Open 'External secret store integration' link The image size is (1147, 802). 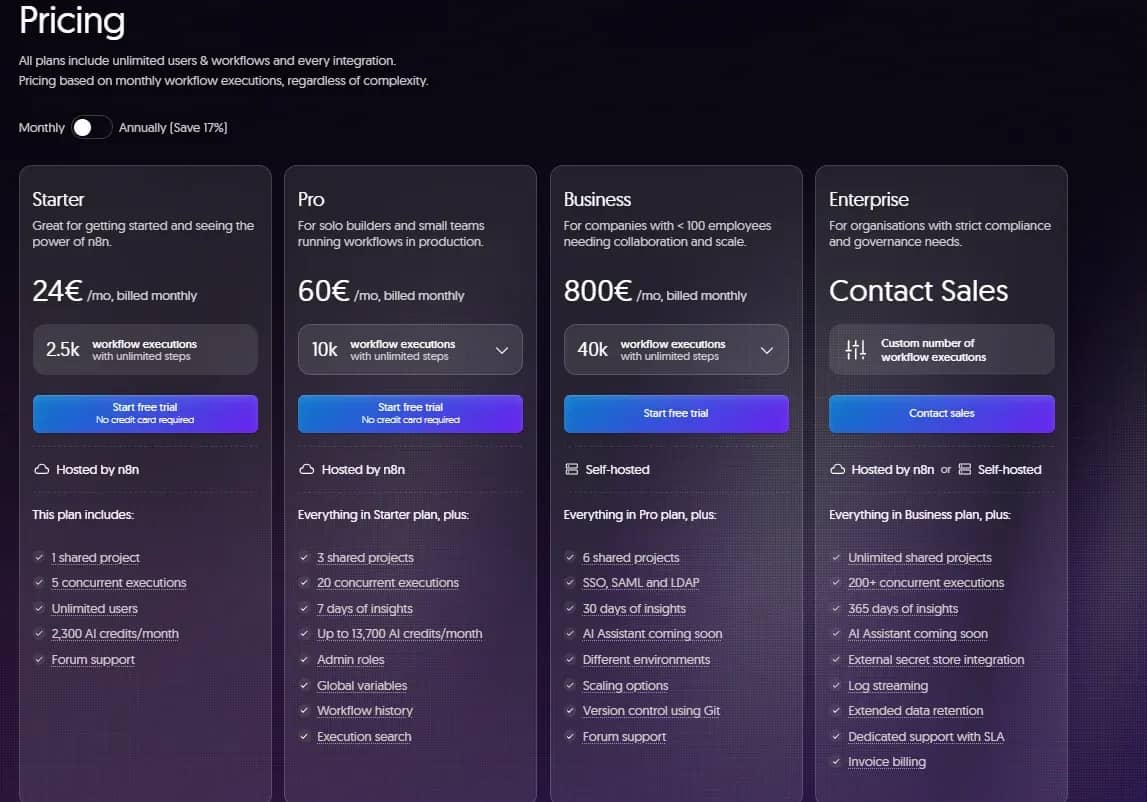pos(936,660)
